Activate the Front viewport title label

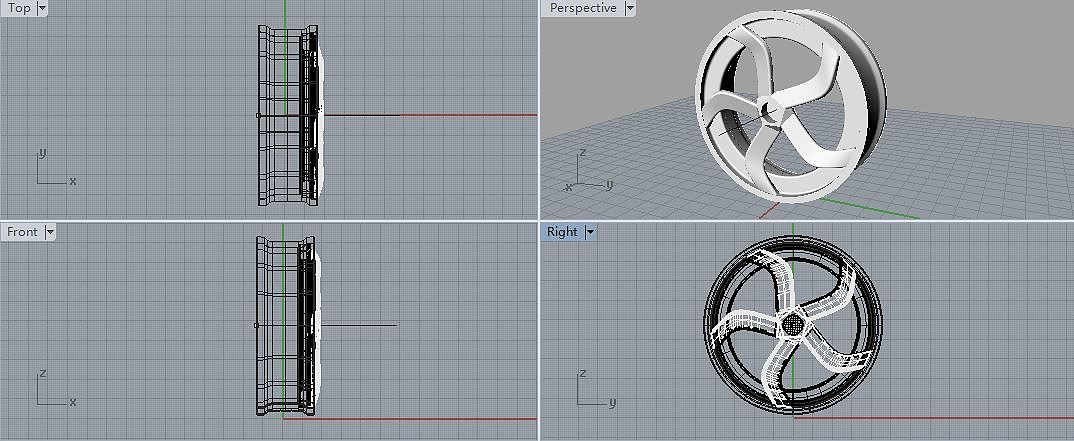coord(22,232)
